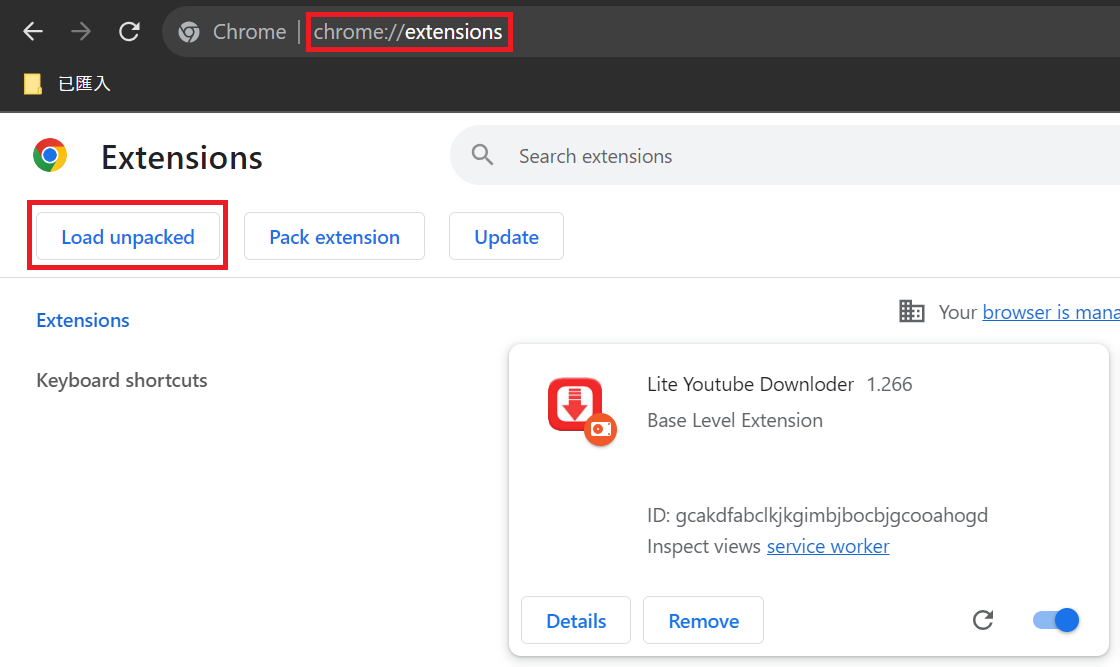Viewport: 1120px width, 667px height.
Task: Open Details for Lite Youtube Downloader
Action: click(576, 620)
